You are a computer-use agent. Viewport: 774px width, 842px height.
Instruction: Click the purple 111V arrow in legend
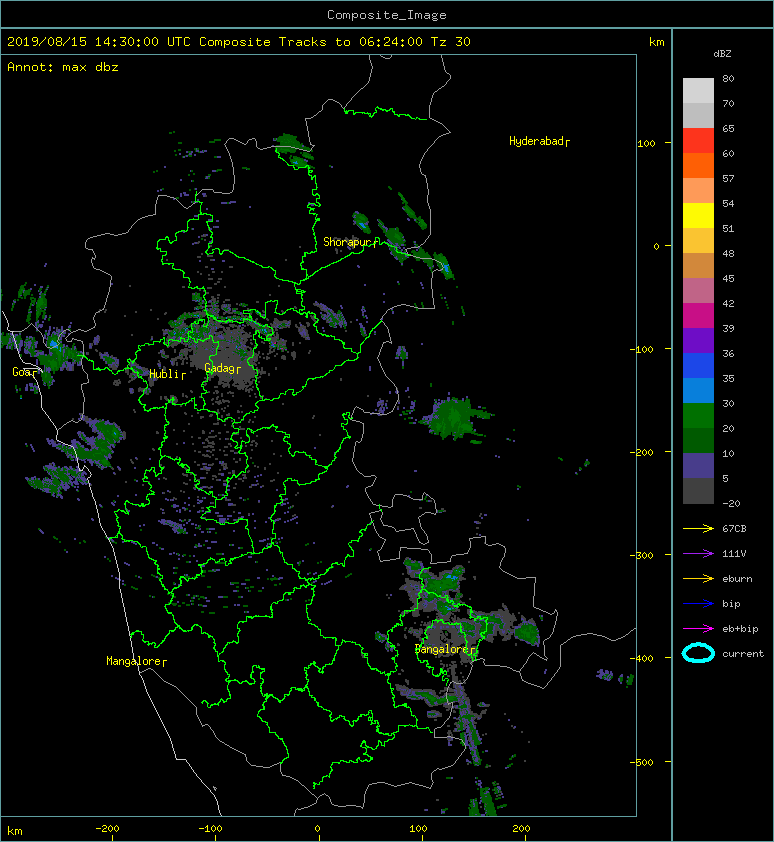click(x=698, y=554)
